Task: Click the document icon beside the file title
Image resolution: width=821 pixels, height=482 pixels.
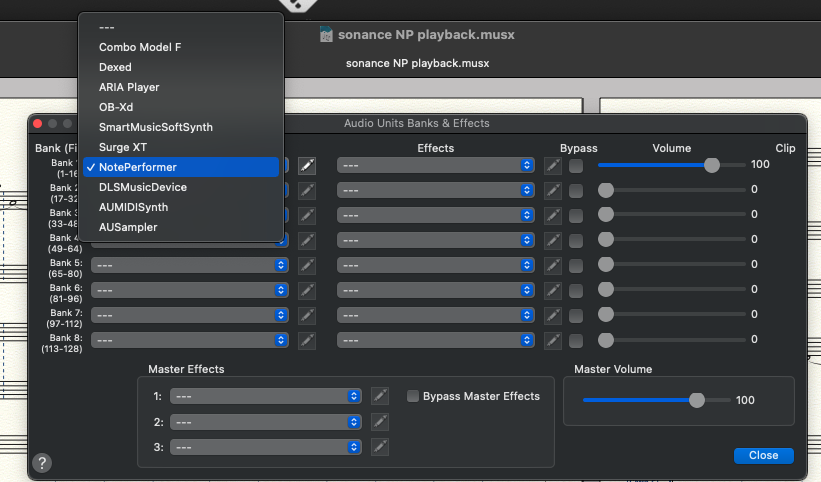Action: tap(326, 35)
